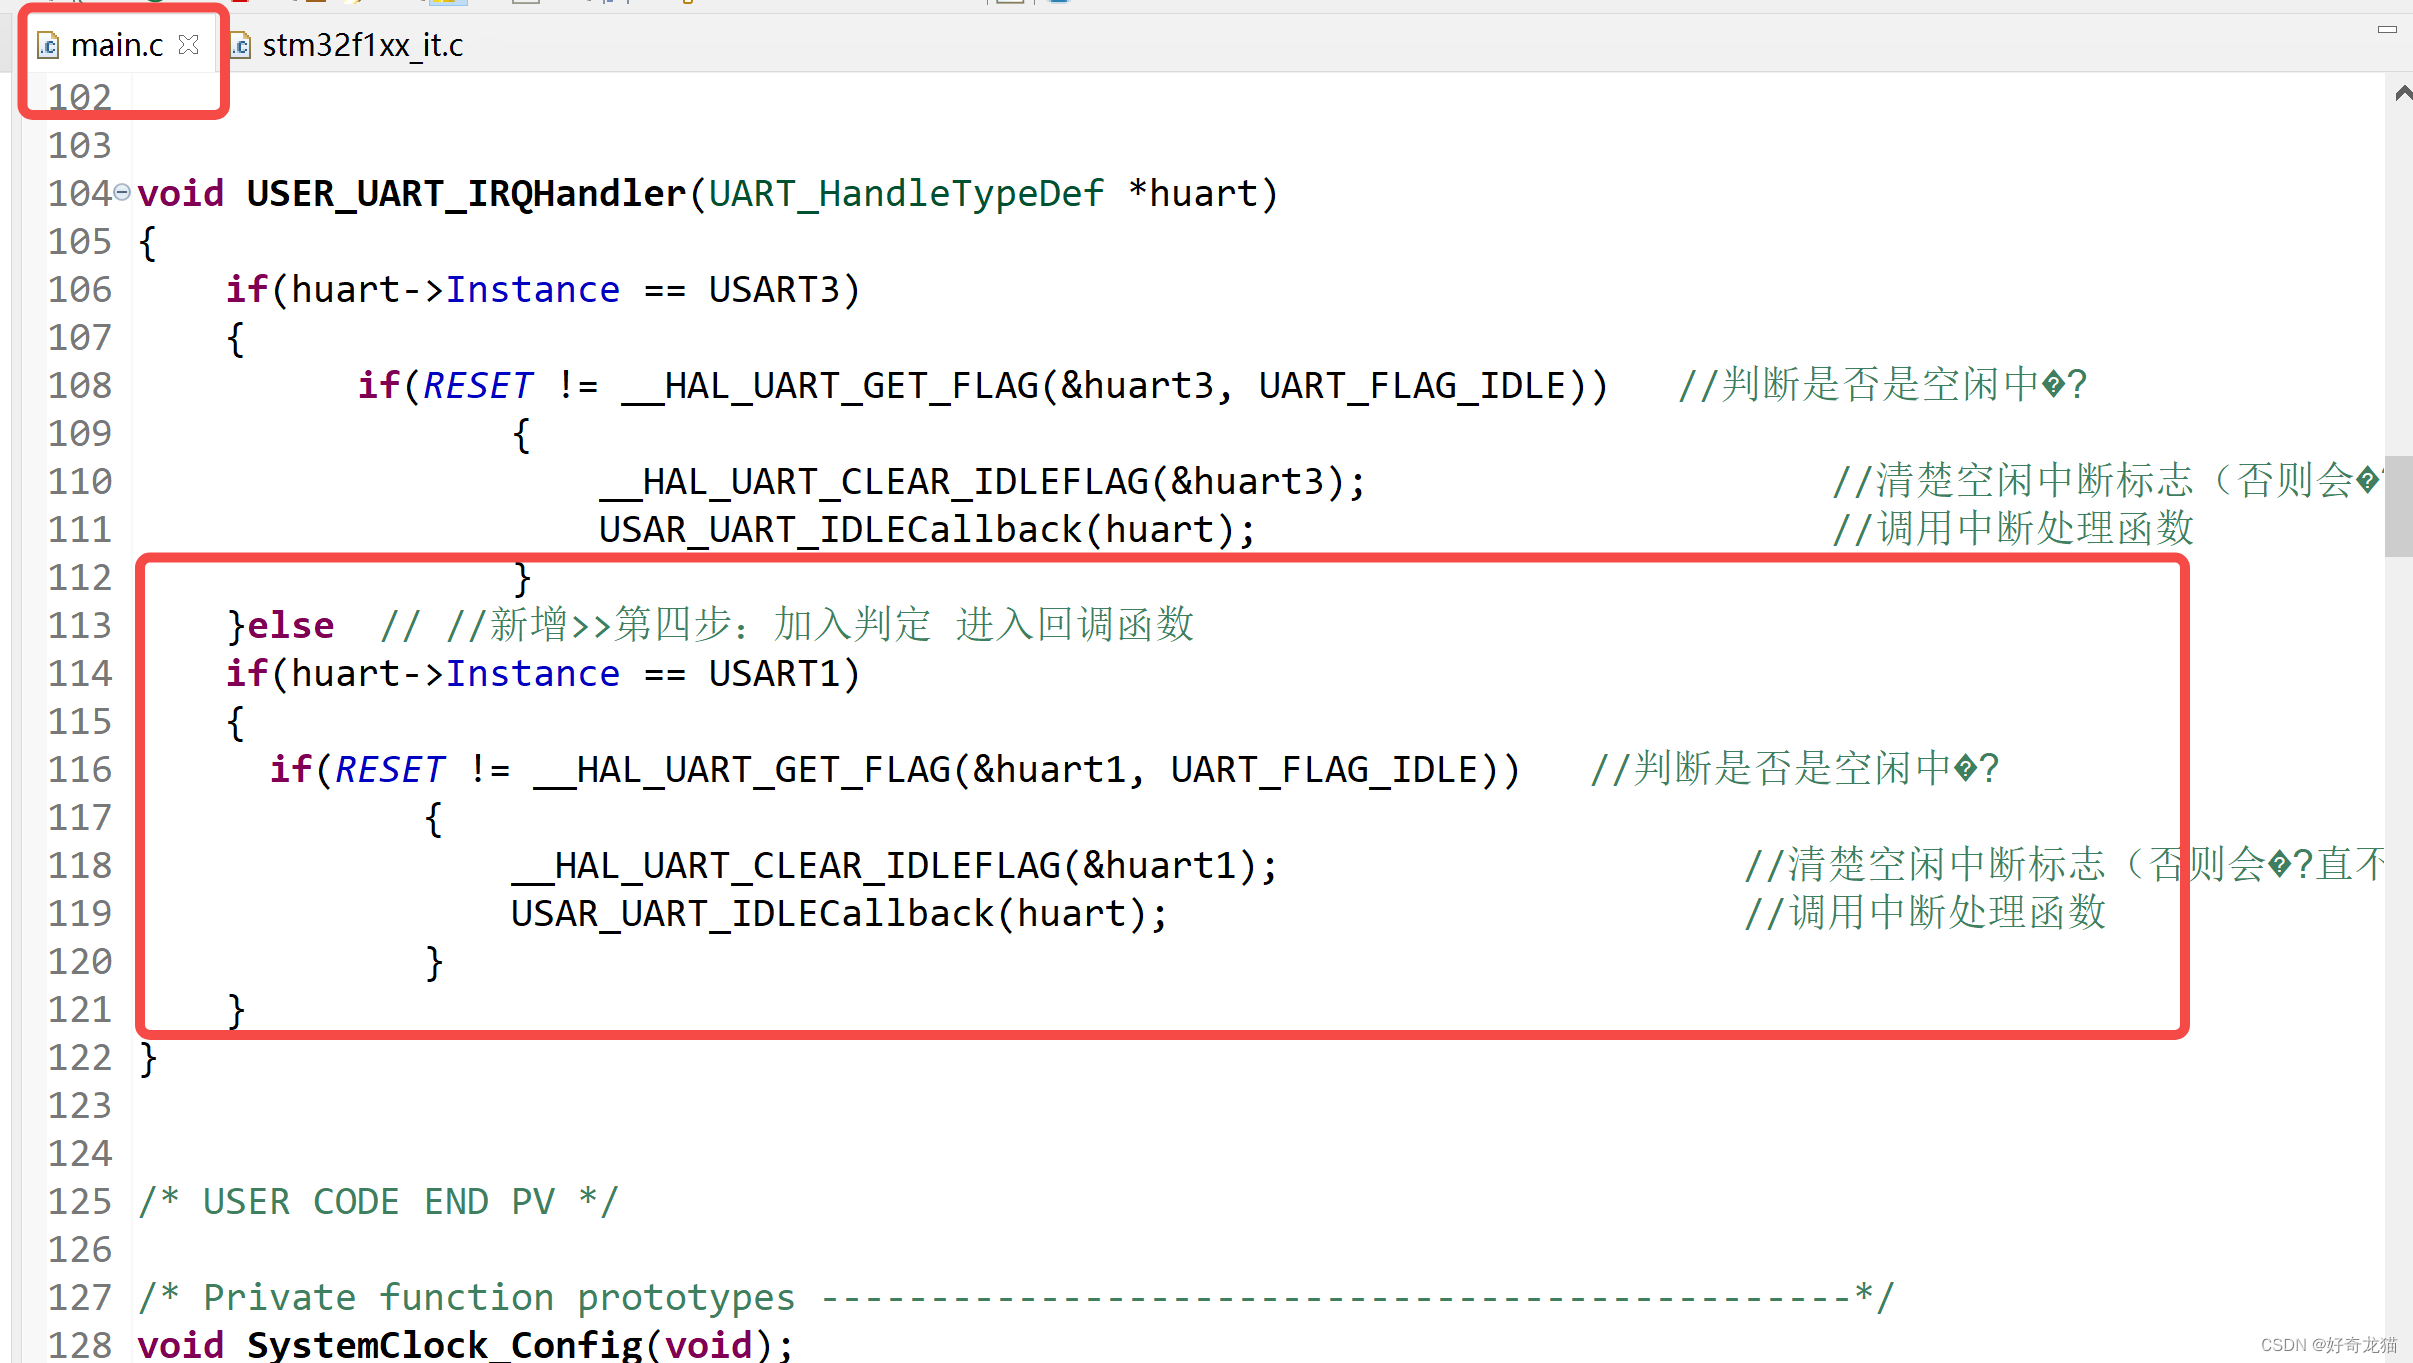The image size is (2413, 1363).
Task: Click line number 116 in the left gutter
Action: (x=80, y=769)
